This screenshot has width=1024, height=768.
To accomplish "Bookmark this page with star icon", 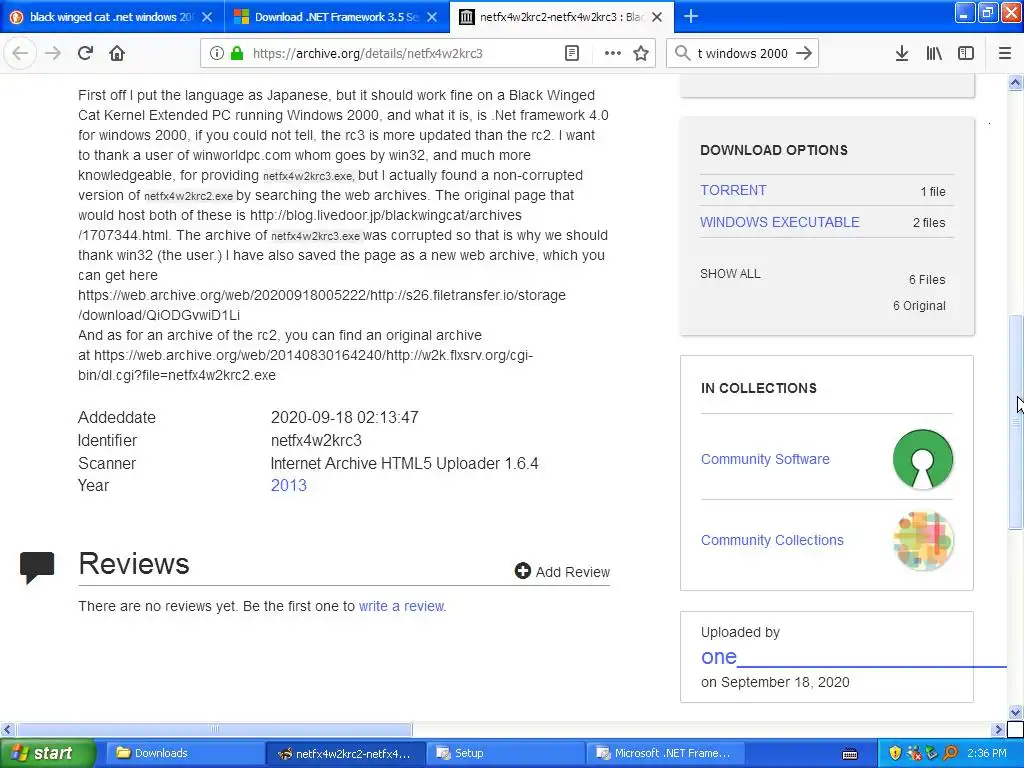I will click(641, 53).
